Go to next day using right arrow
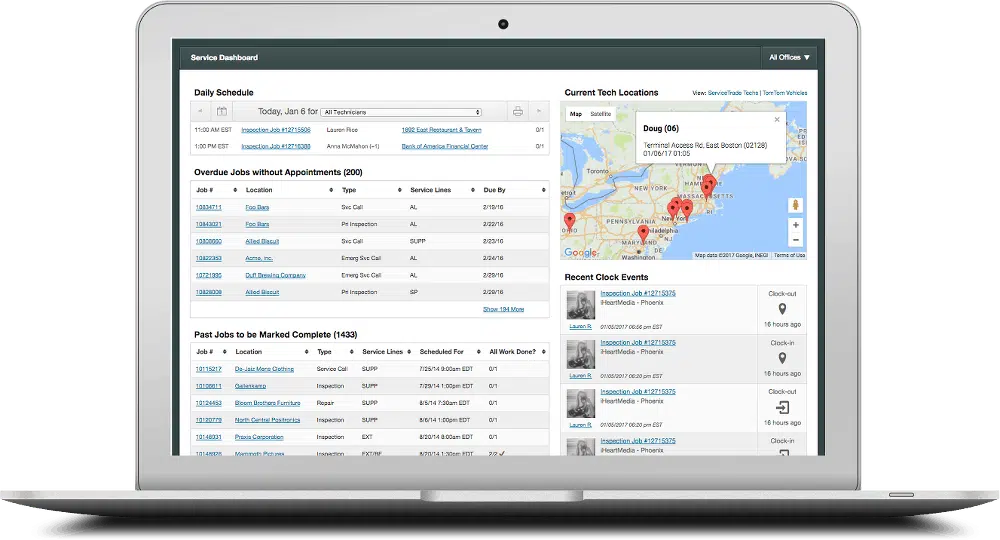Screen dimensions: 1000x540 [x=540, y=112]
